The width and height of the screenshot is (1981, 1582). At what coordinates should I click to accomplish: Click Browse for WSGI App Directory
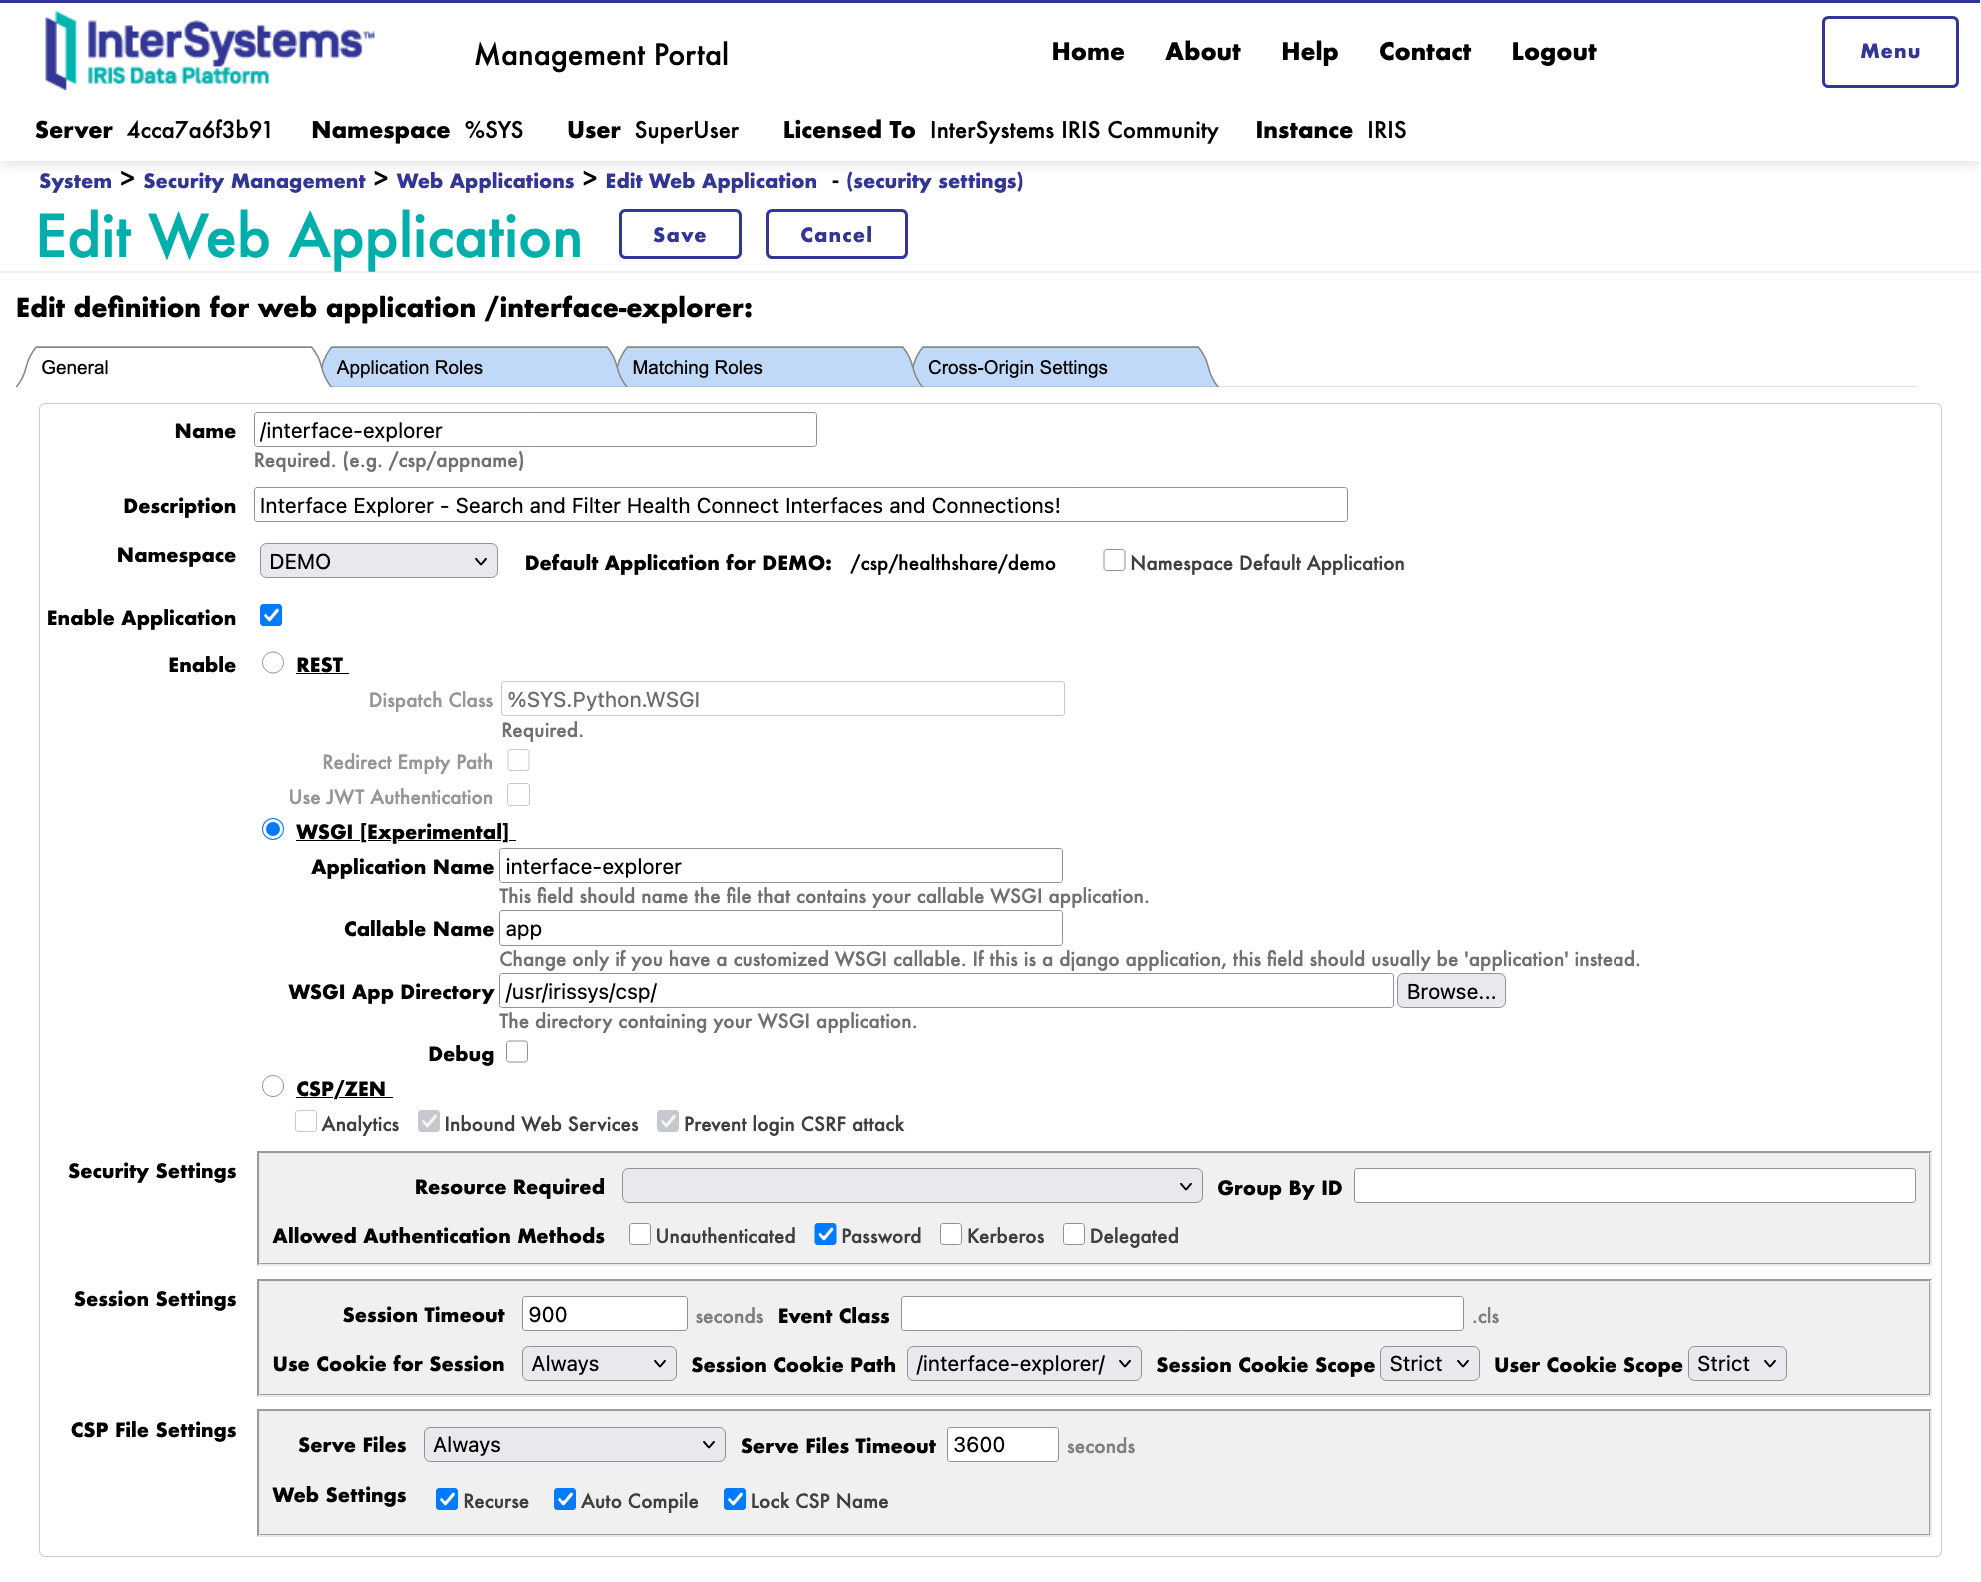pyautogui.click(x=1450, y=992)
